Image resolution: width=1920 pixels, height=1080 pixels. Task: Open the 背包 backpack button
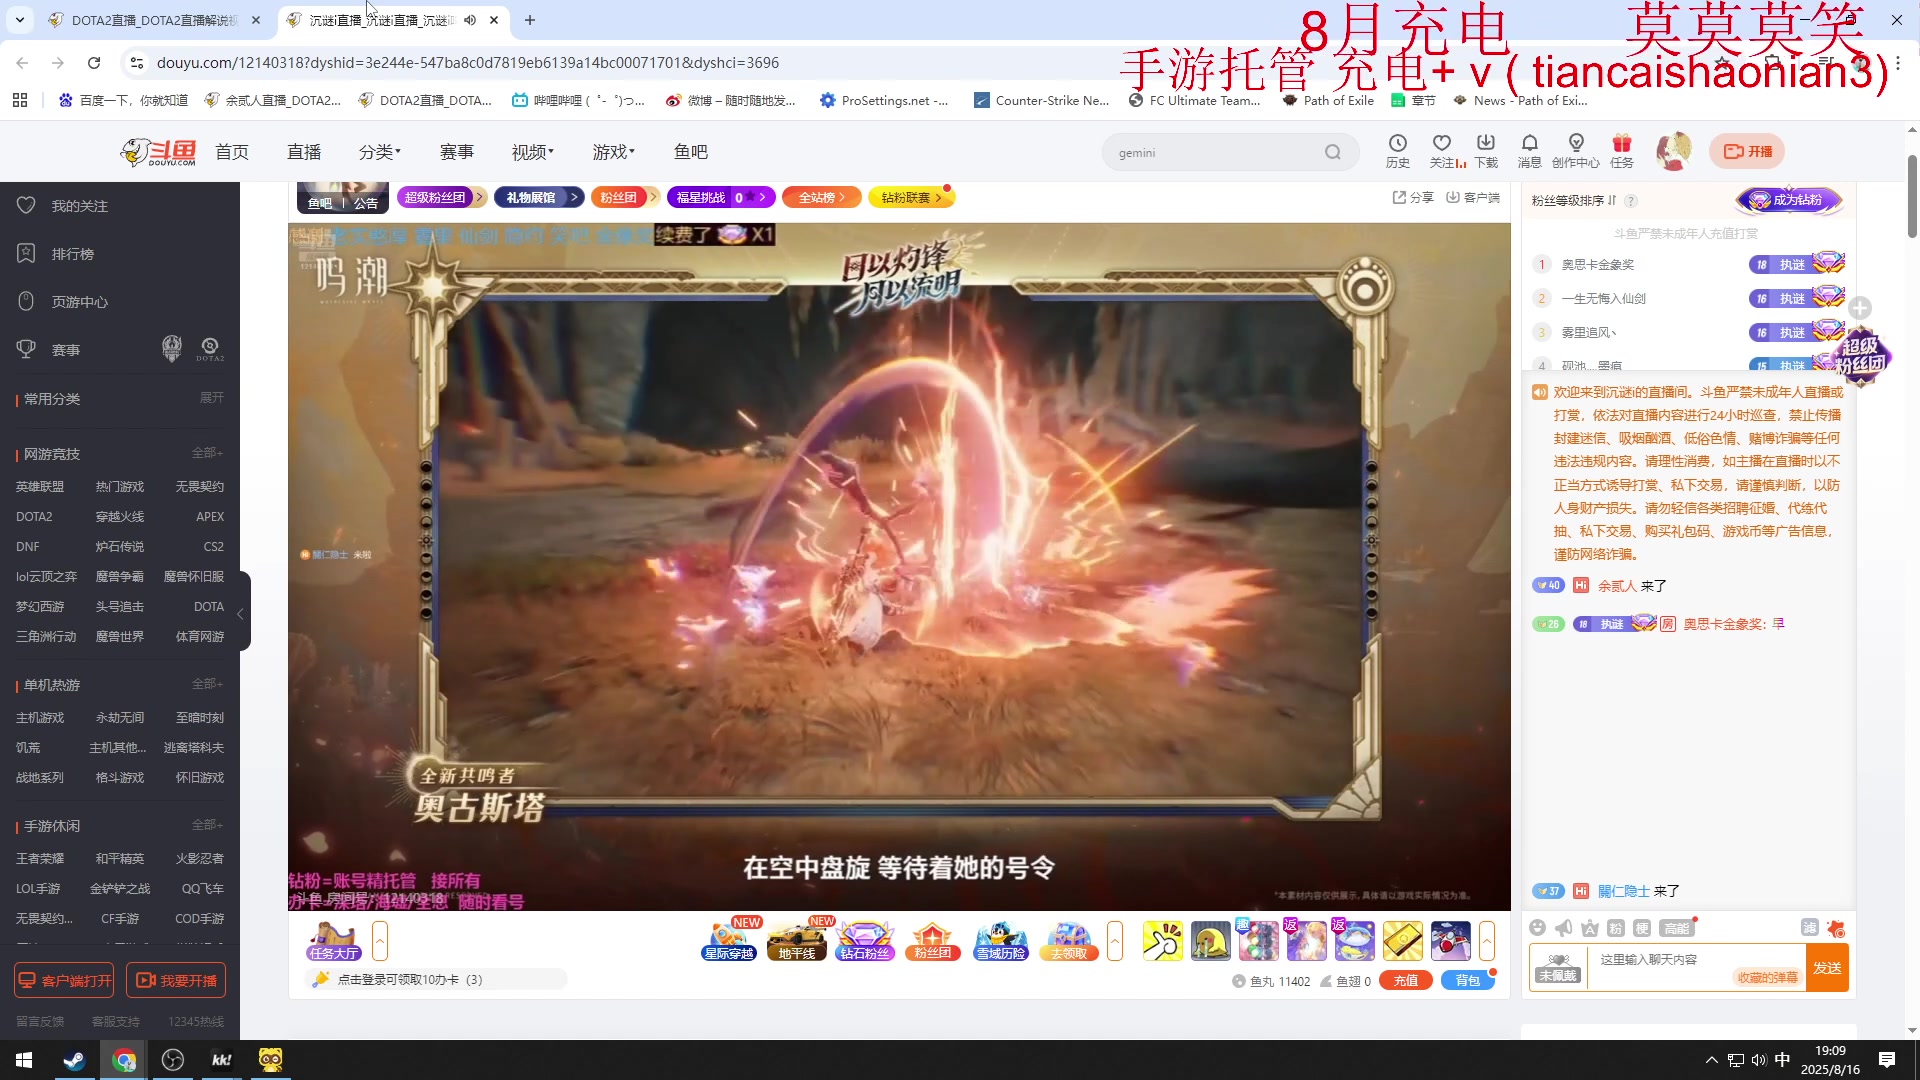(1467, 981)
